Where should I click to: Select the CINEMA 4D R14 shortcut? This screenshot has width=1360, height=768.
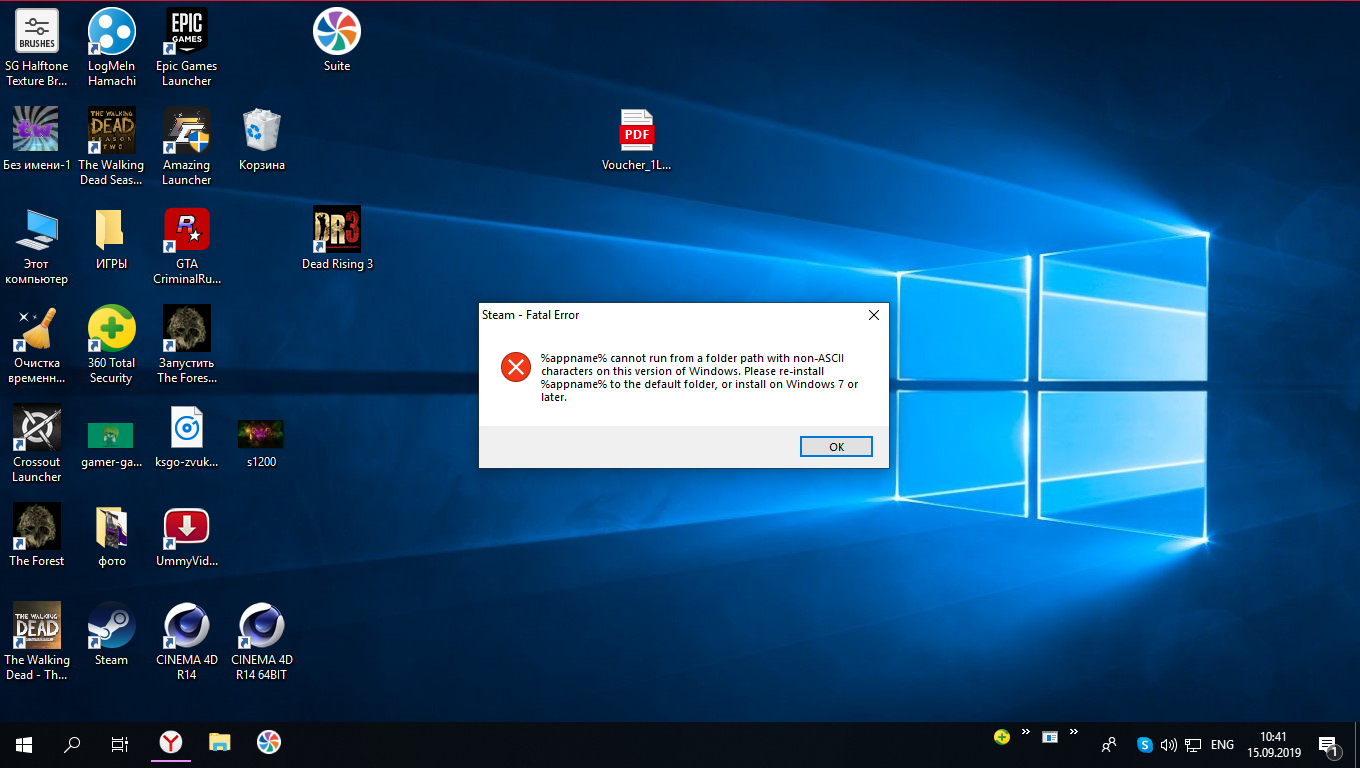tap(187, 641)
